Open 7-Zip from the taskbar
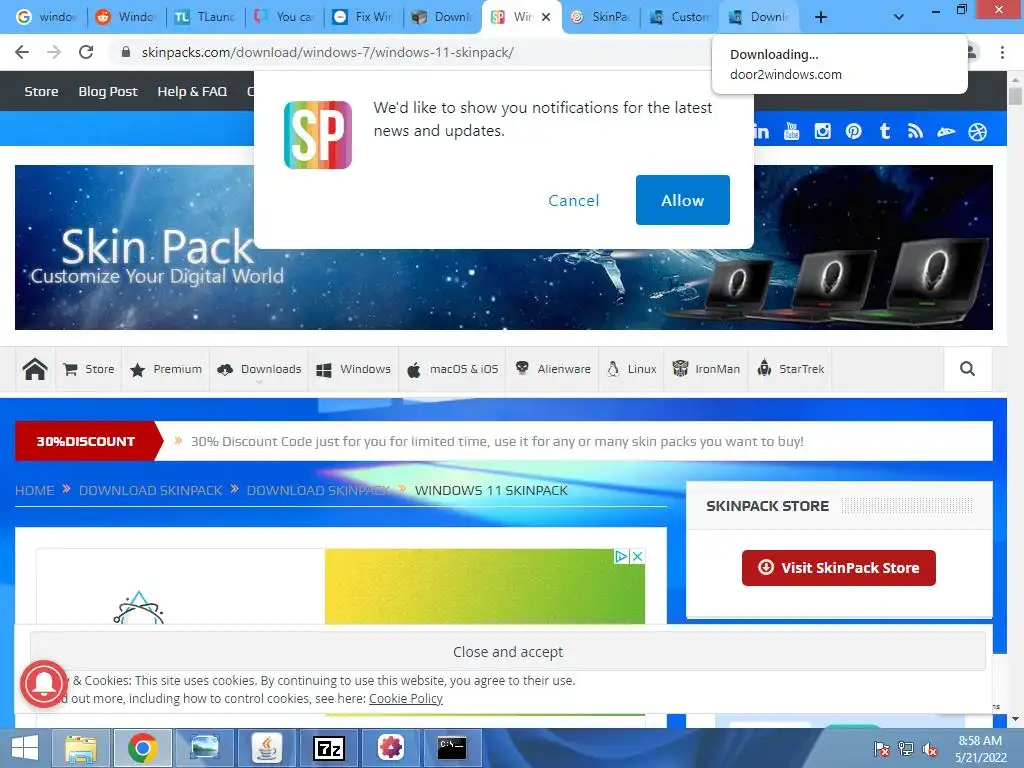 click(328, 748)
